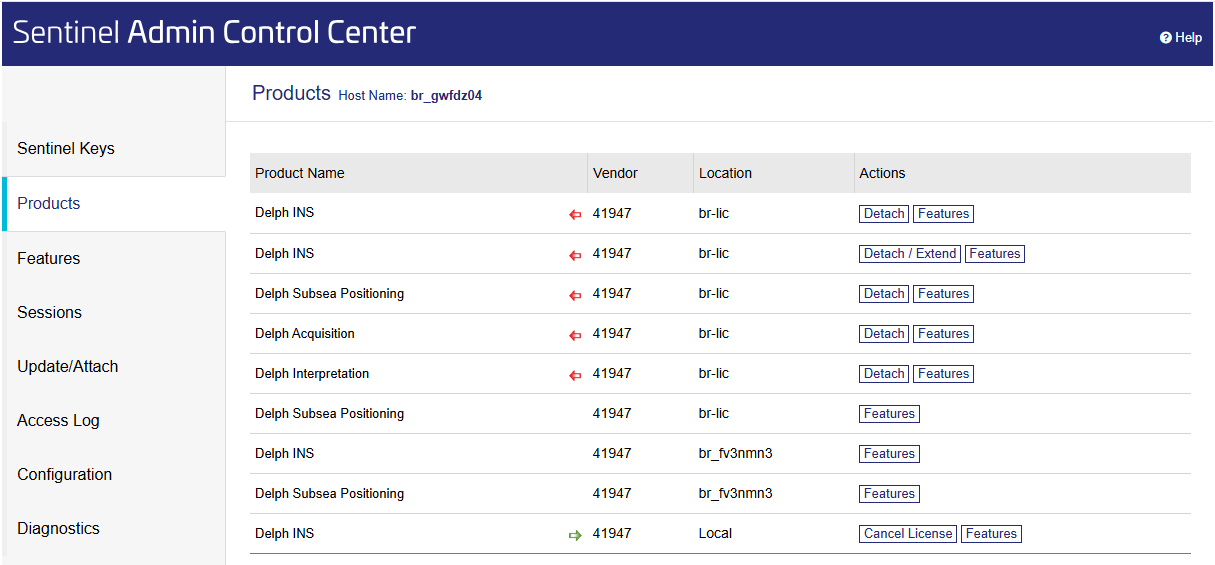Image resolution: width=1215 pixels, height=565 pixels.
Task: Click Cancel License for local Delph INS
Action: tap(908, 534)
